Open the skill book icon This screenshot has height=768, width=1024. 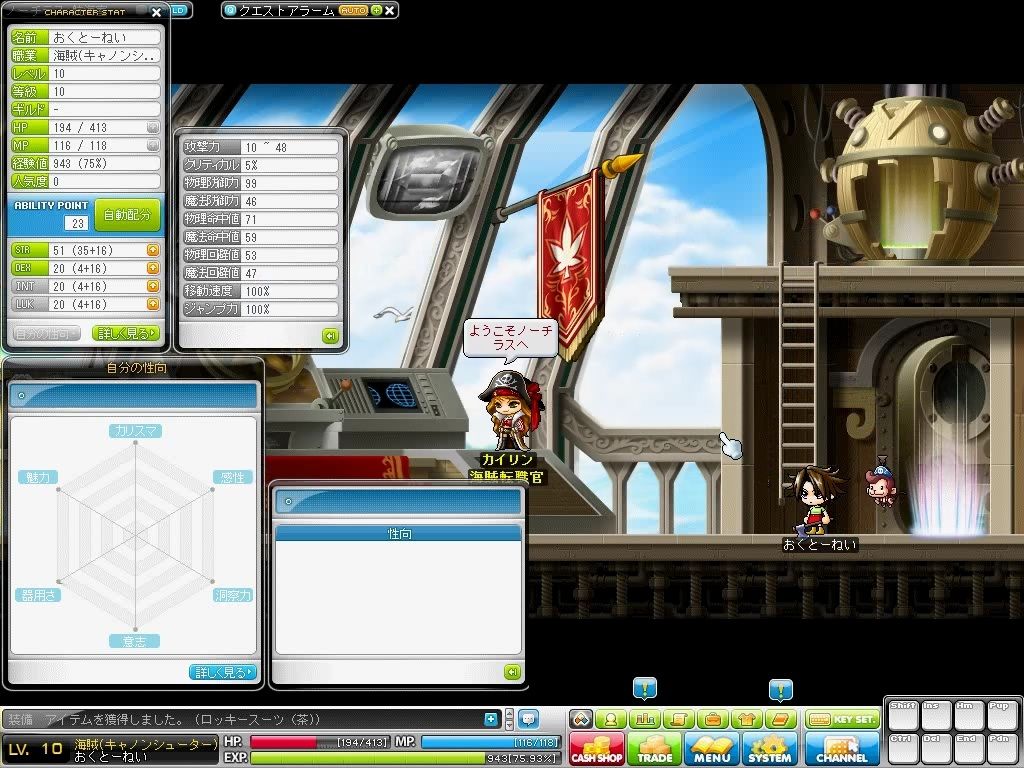pos(780,719)
